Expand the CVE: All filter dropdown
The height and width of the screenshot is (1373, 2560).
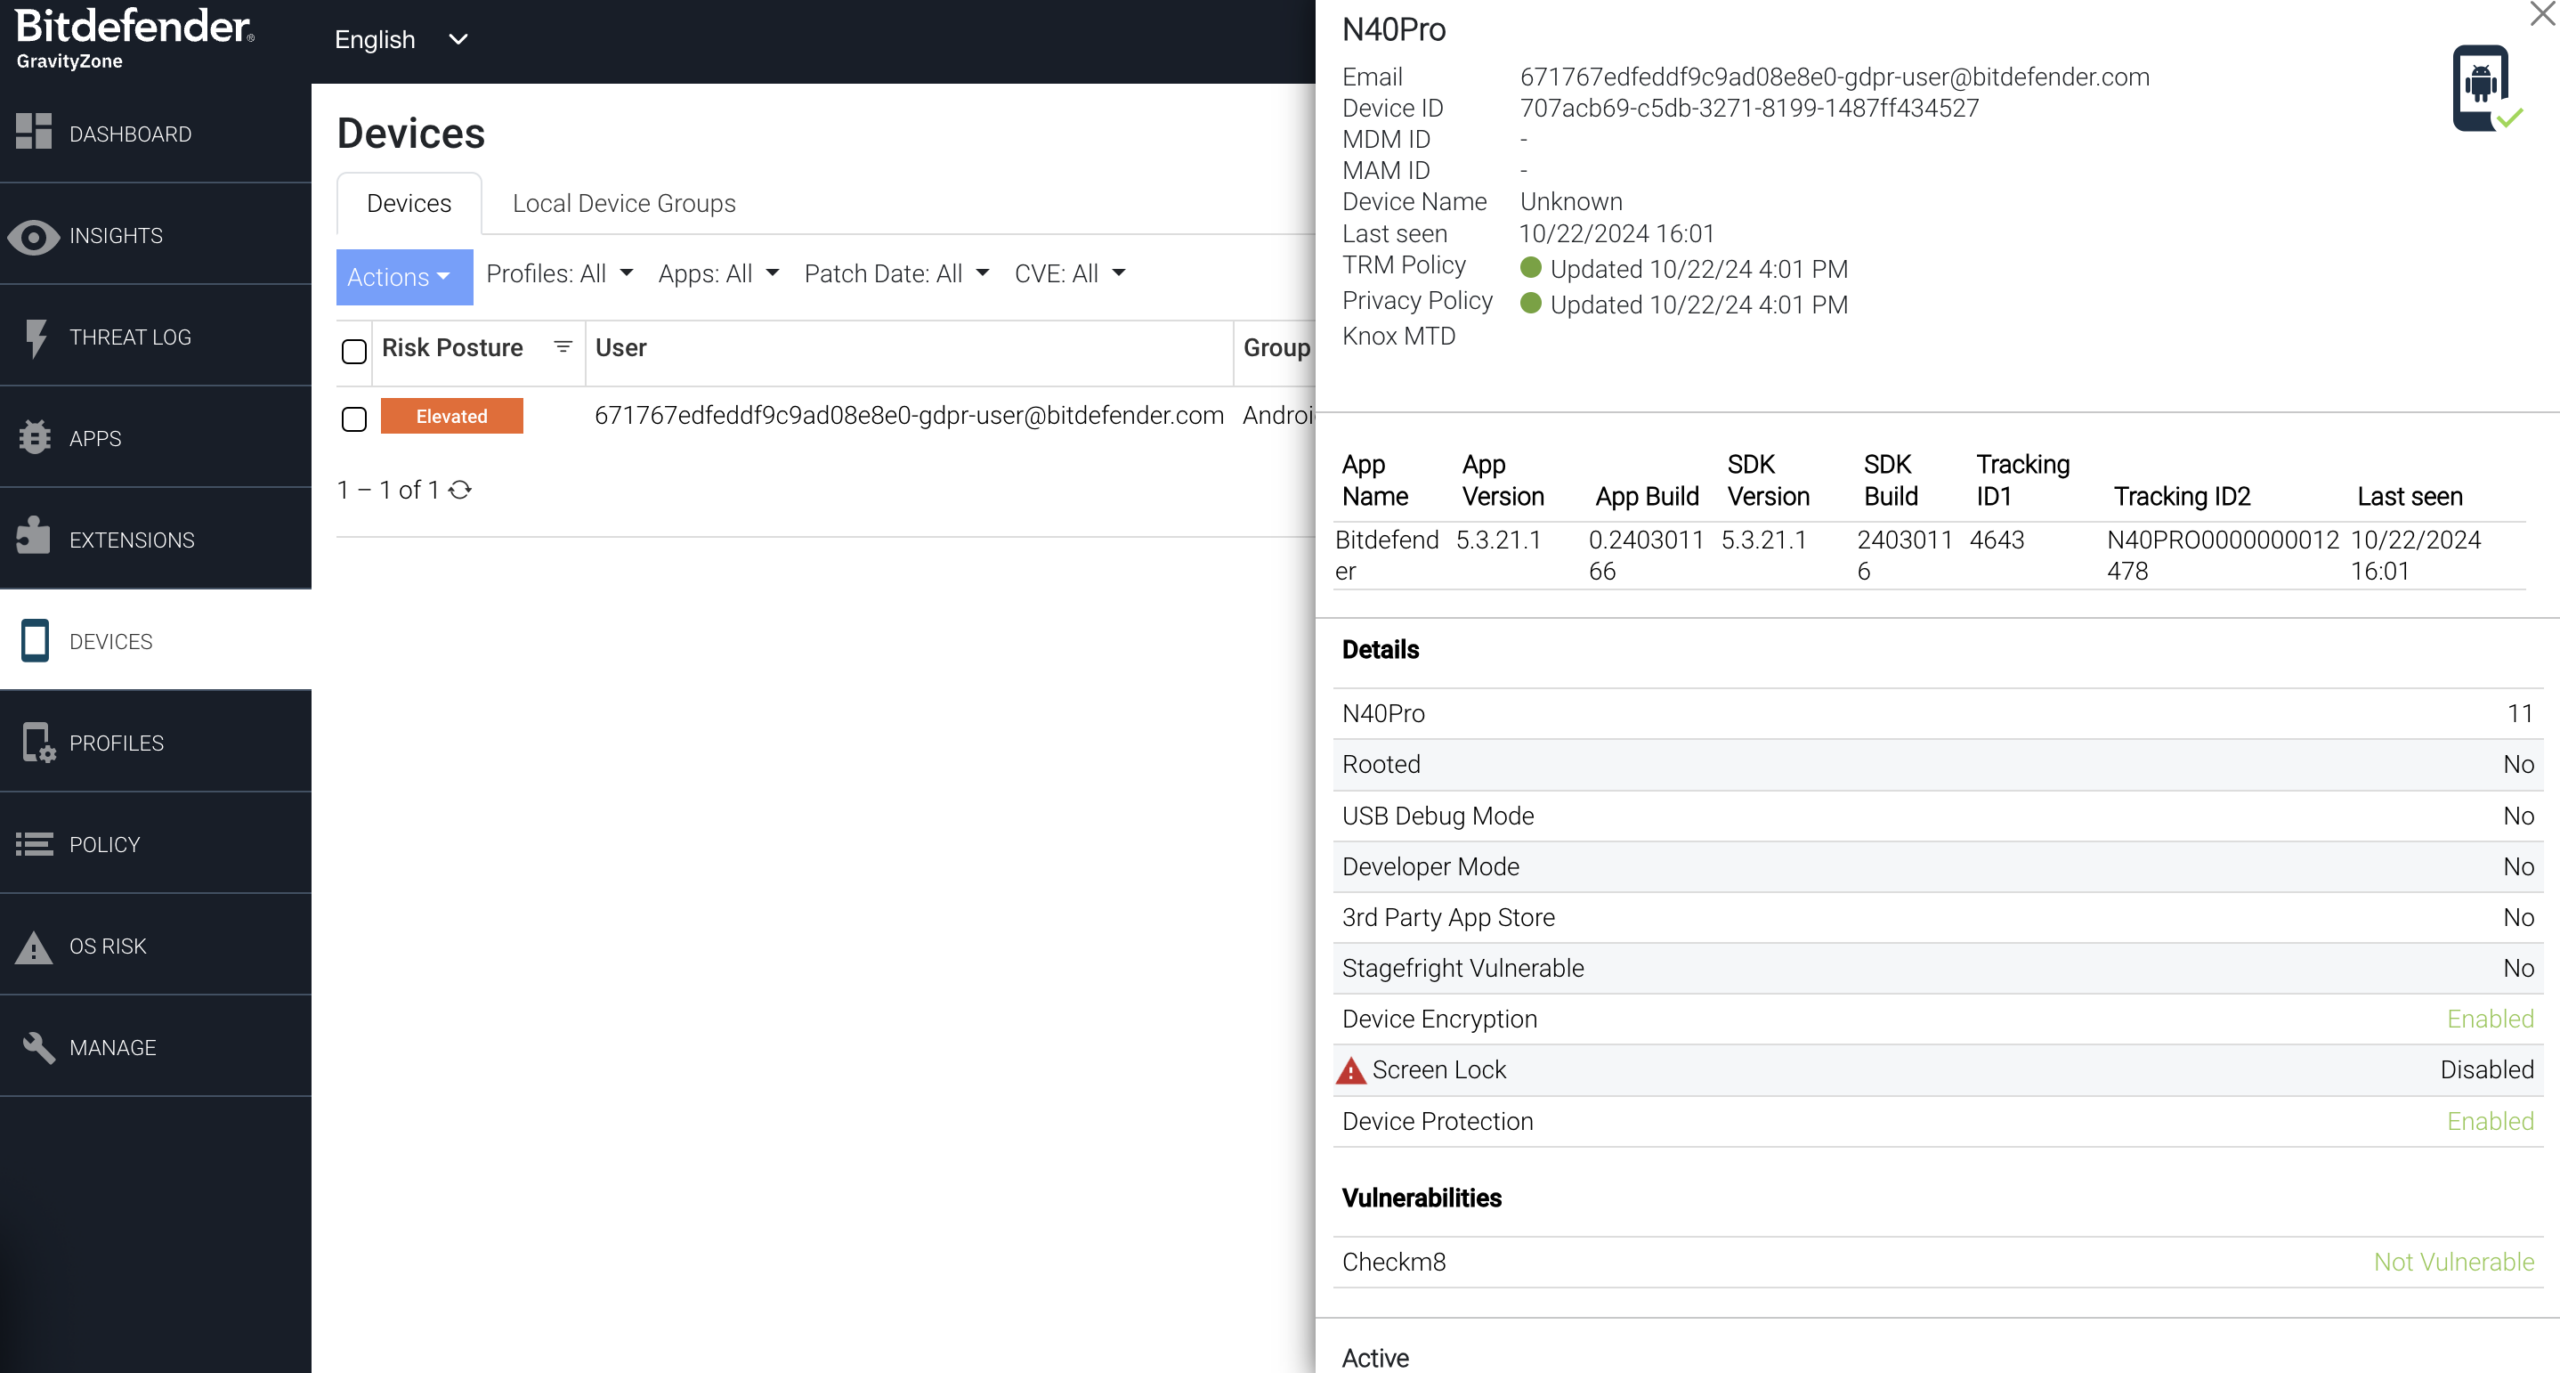point(1069,274)
